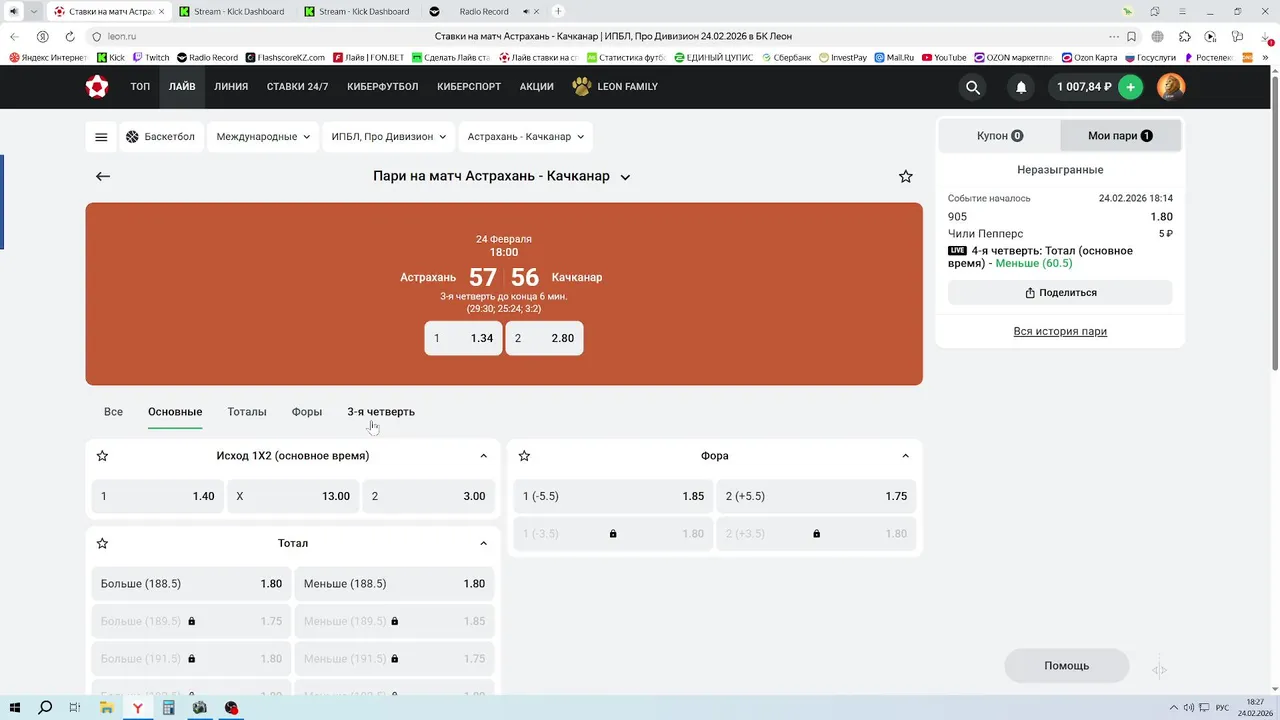Collapse the Тотал market
1280x720 pixels.
(483, 544)
